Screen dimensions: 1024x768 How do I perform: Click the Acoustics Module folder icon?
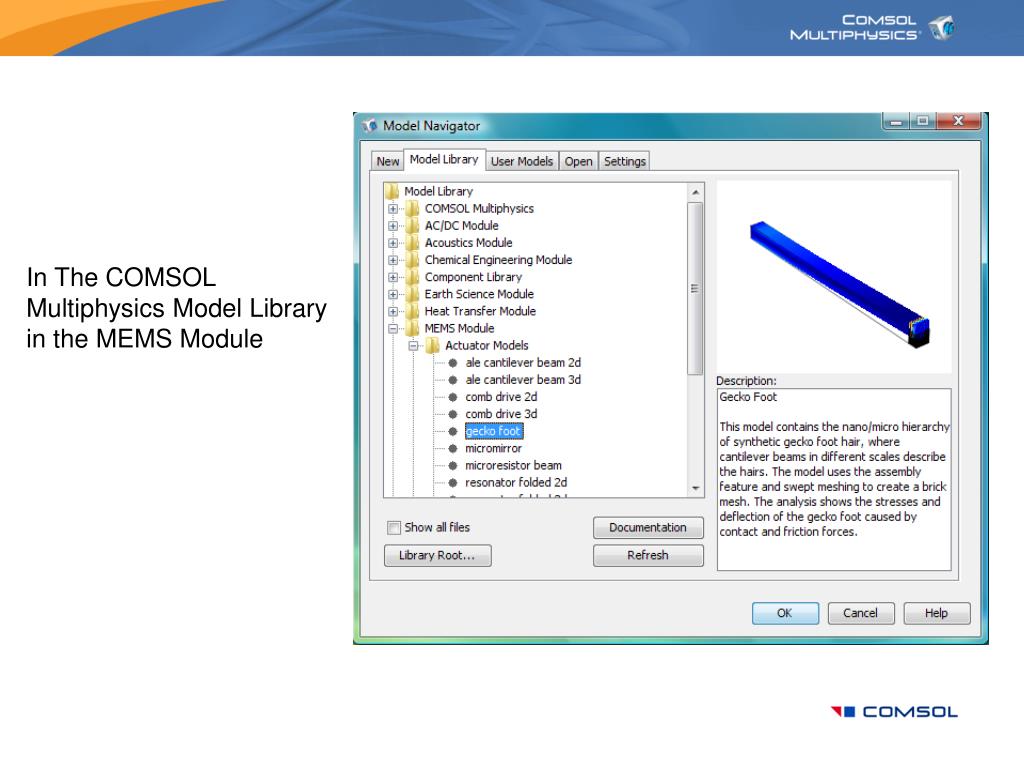(412, 243)
